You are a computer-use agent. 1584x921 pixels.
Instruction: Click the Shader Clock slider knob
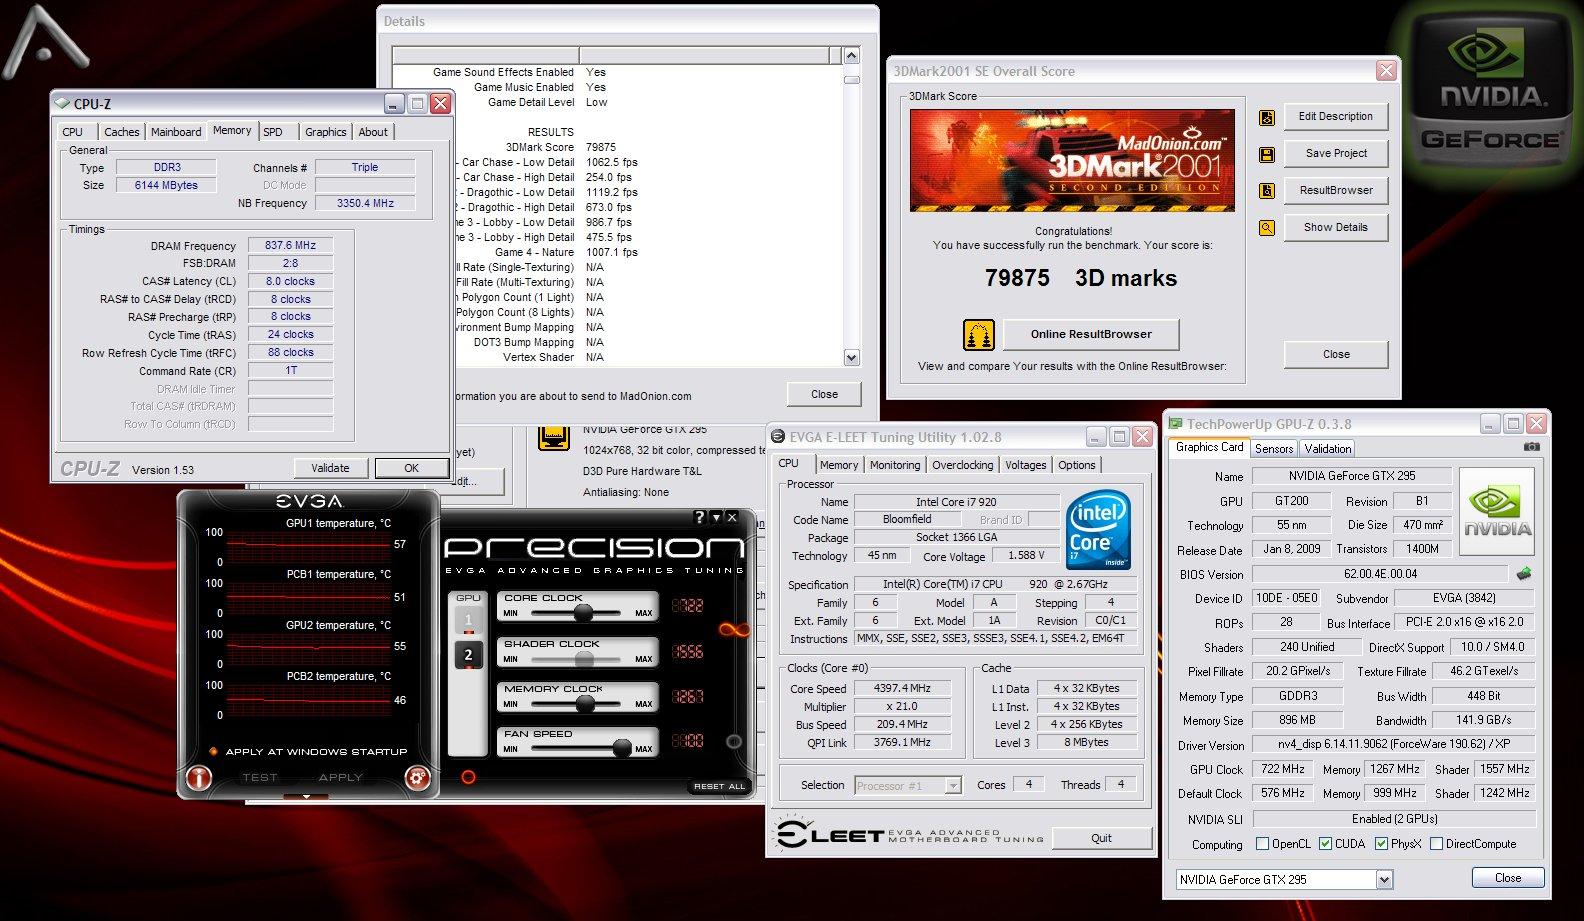pos(584,659)
